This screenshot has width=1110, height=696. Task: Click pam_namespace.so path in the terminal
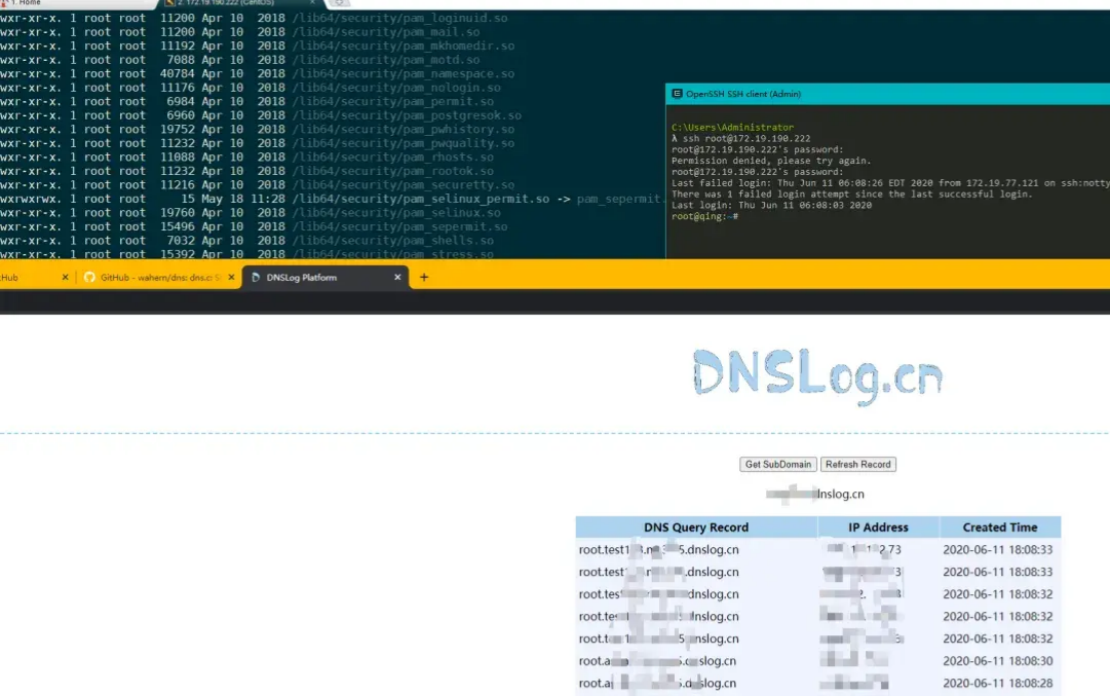pos(404,74)
